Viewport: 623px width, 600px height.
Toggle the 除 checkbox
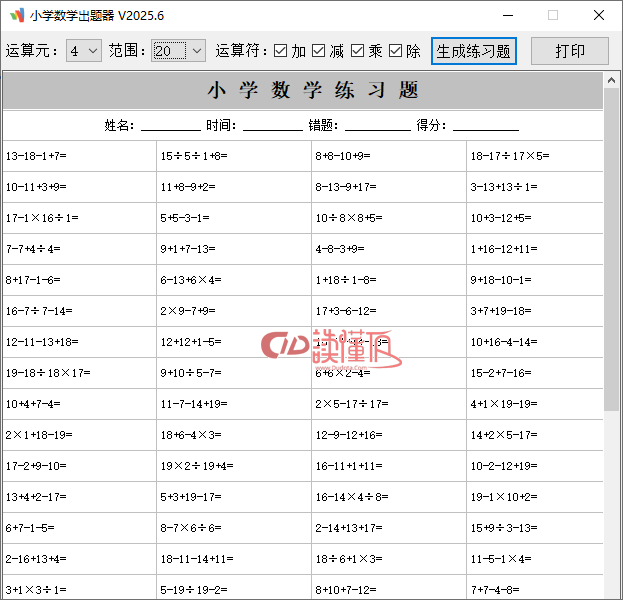pos(395,51)
